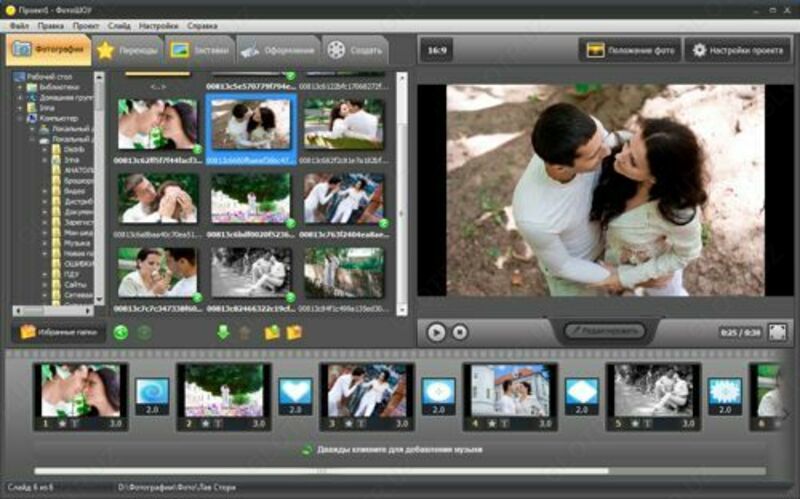The height and width of the screenshot is (499, 800).
Task: Select the heart transition after slide 2
Action: pyautogui.click(x=295, y=391)
